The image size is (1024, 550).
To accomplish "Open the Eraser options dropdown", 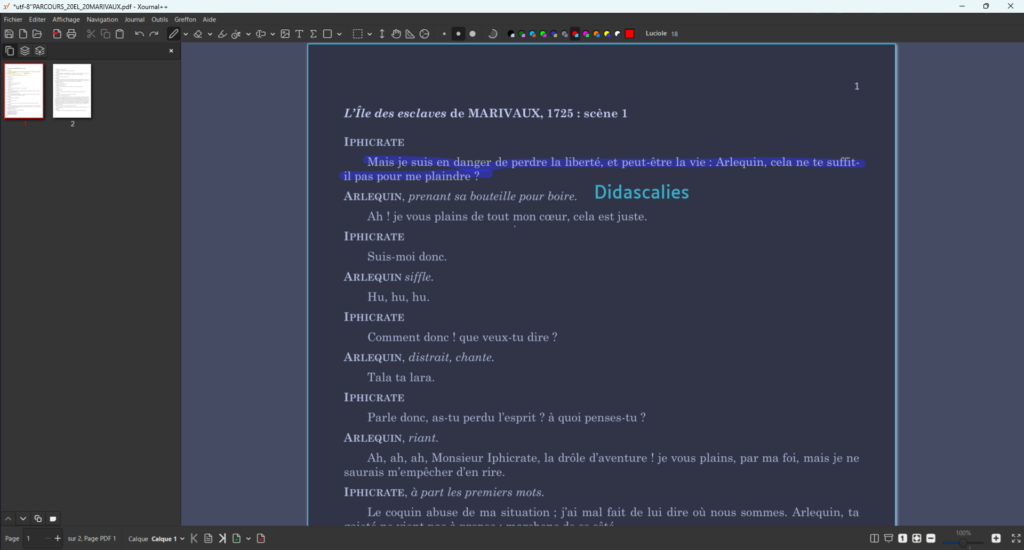I will 210,34.
